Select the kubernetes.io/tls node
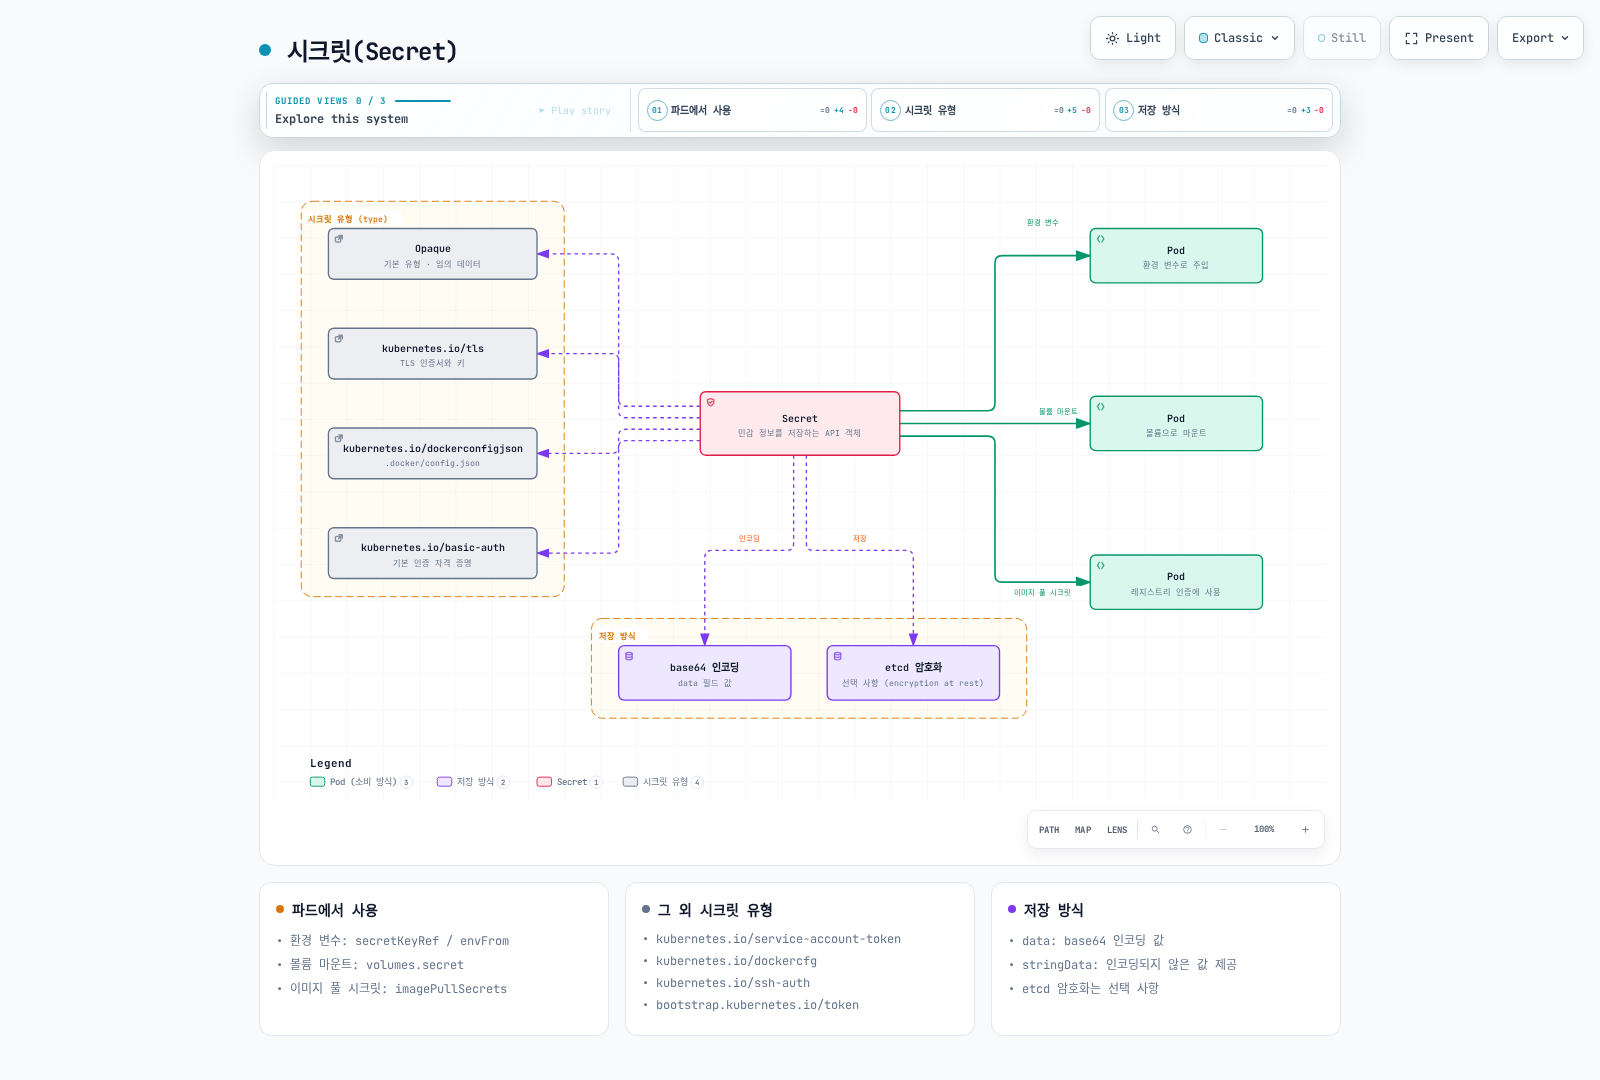The image size is (1600, 1080). coord(433,354)
